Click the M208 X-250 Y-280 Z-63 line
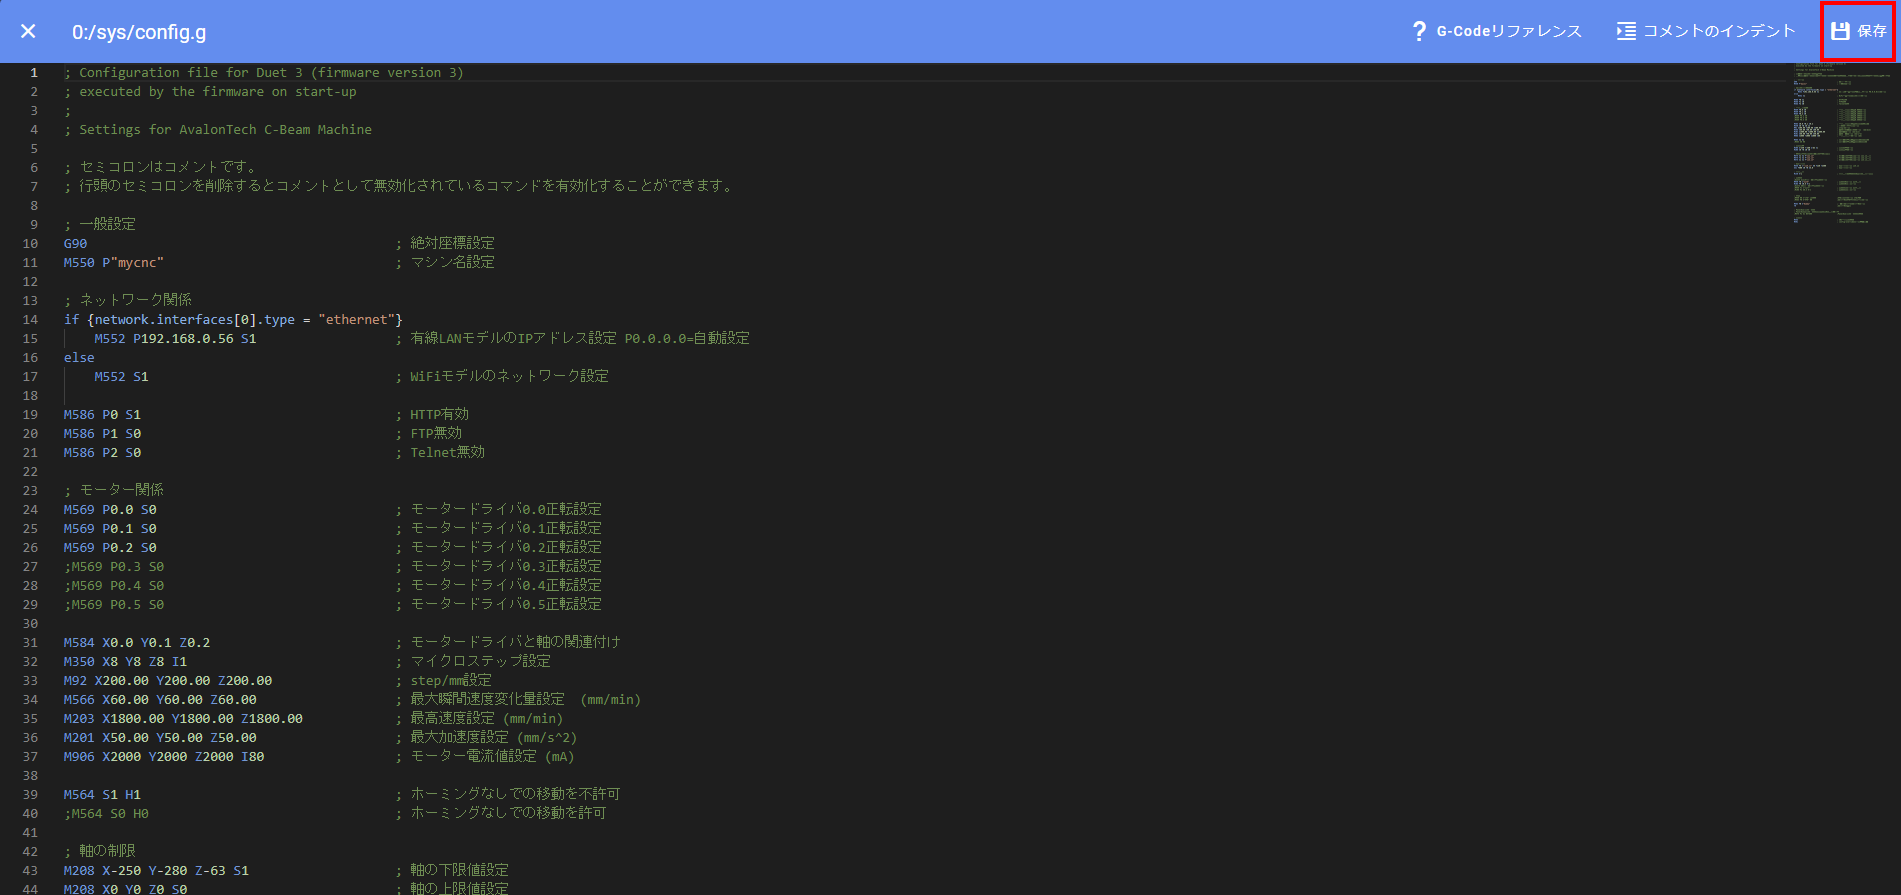The image size is (1901, 895). pyautogui.click(x=156, y=871)
